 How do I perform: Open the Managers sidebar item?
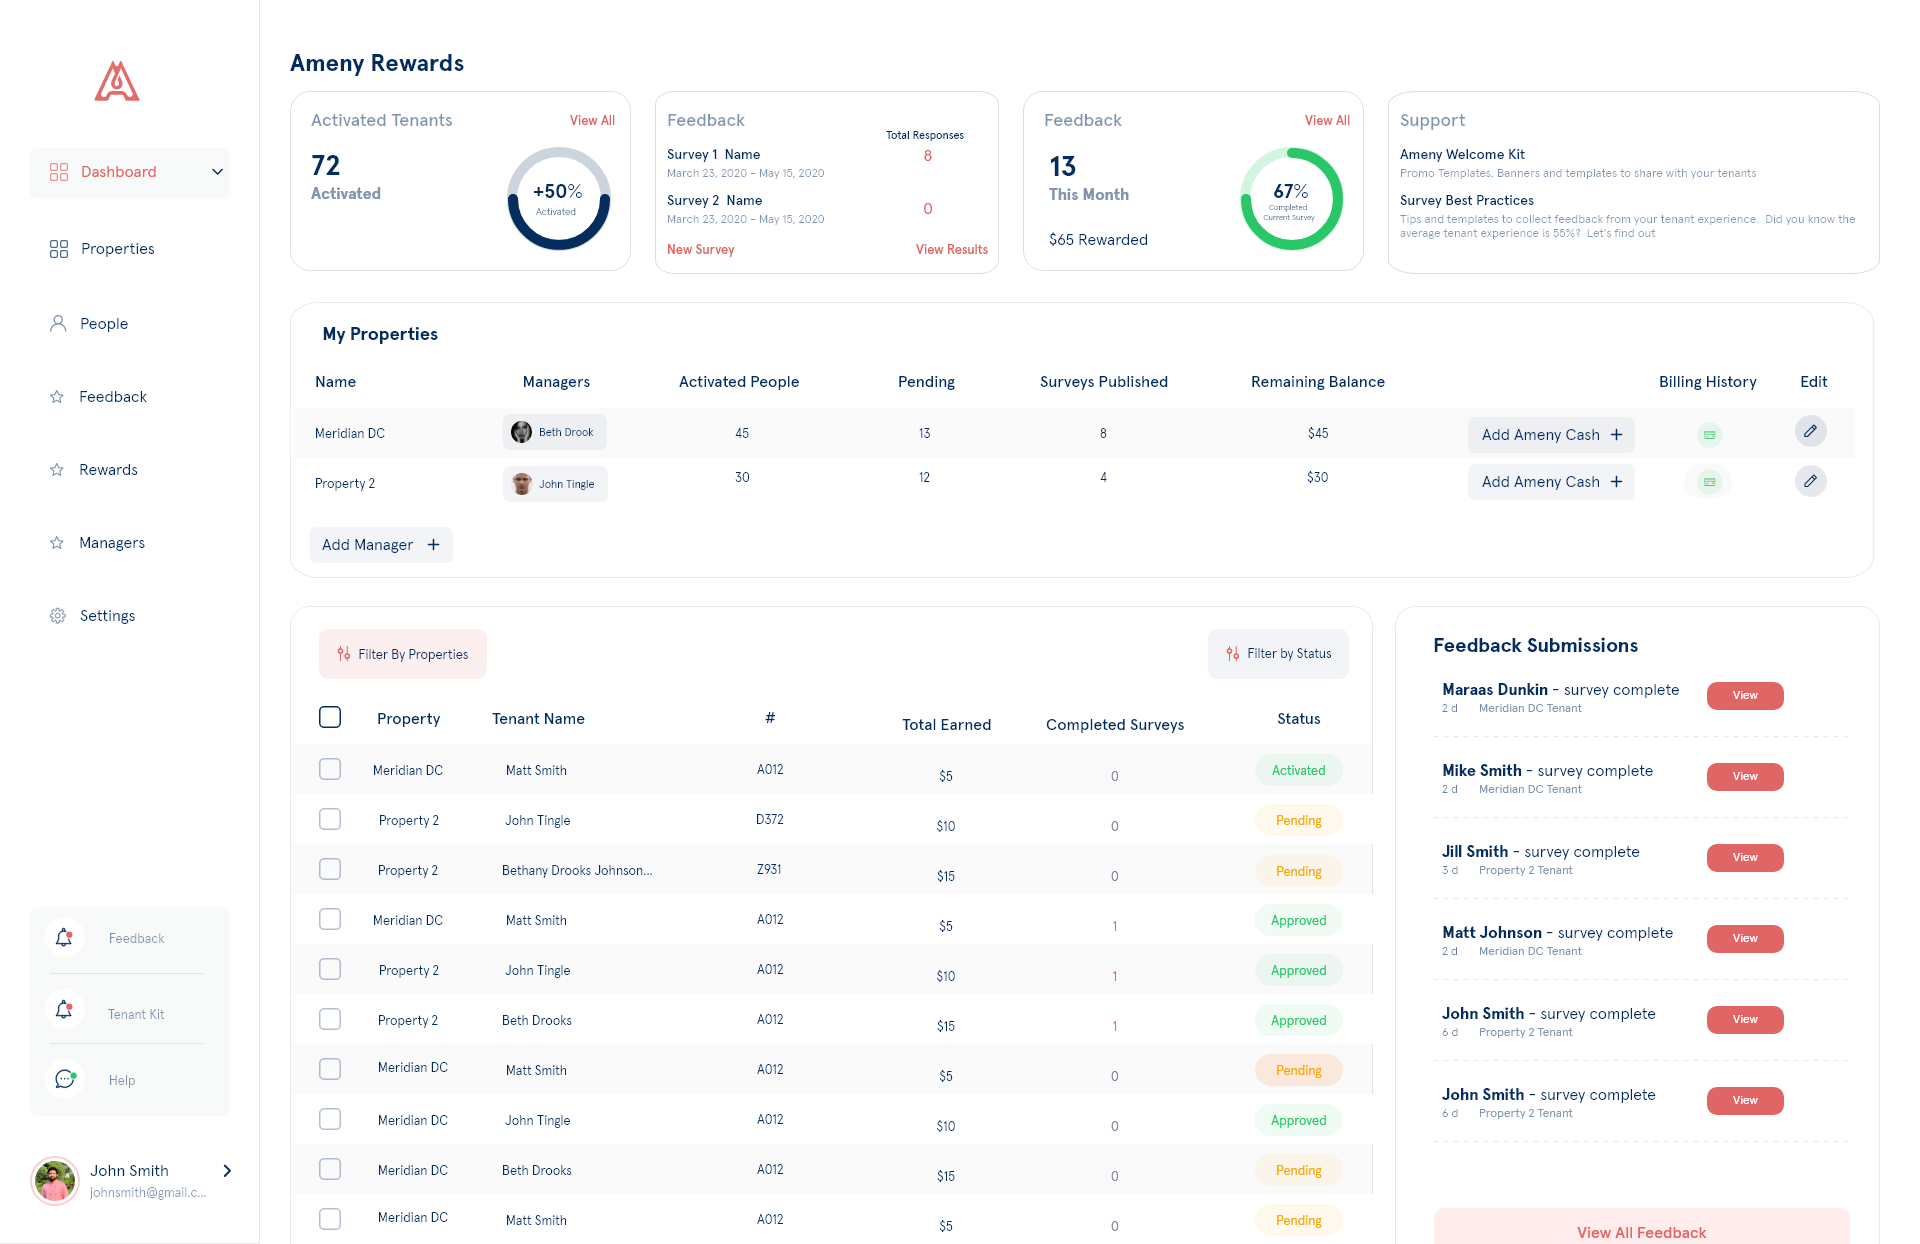pos(111,543)
